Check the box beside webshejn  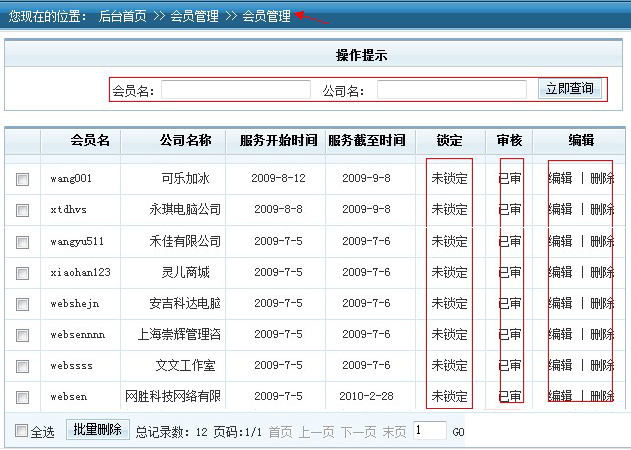(x=22, y=304)
